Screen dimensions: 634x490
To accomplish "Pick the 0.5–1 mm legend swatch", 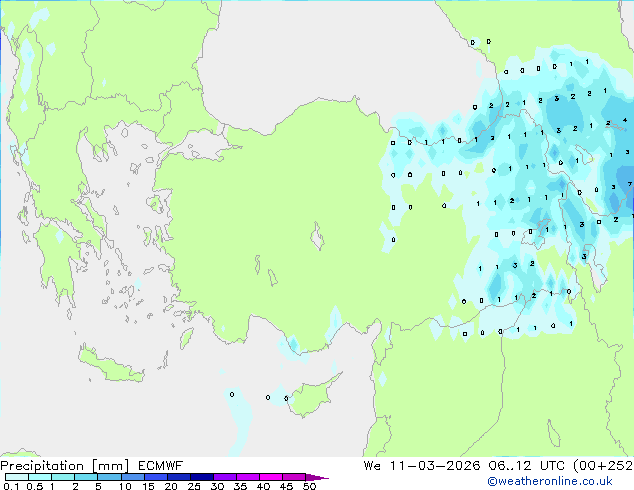I will pos(40,477).
